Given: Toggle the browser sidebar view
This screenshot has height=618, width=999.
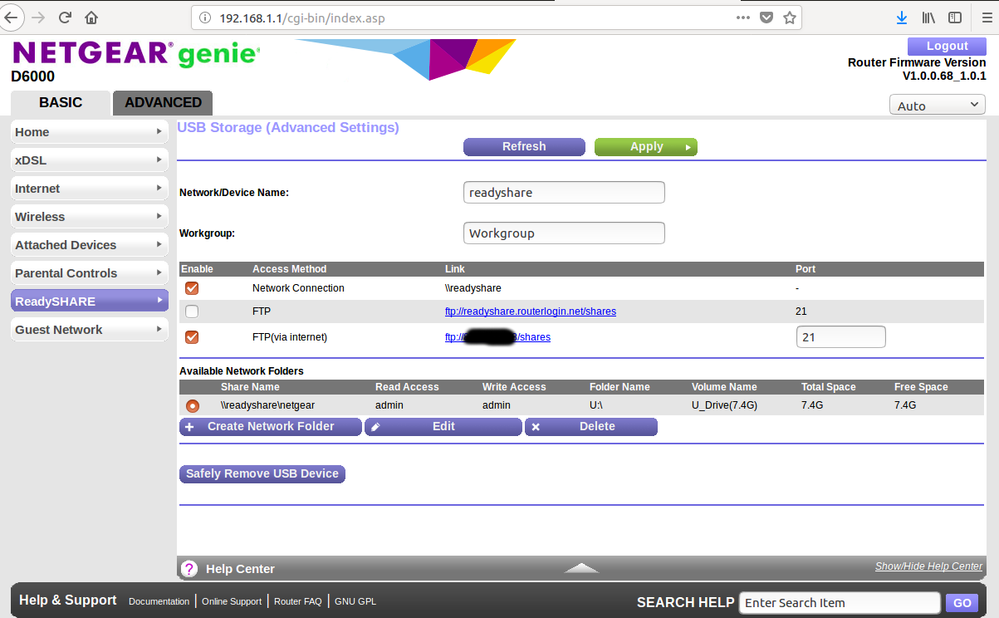Looking at the screenshot, I should [x=954, y=18].
